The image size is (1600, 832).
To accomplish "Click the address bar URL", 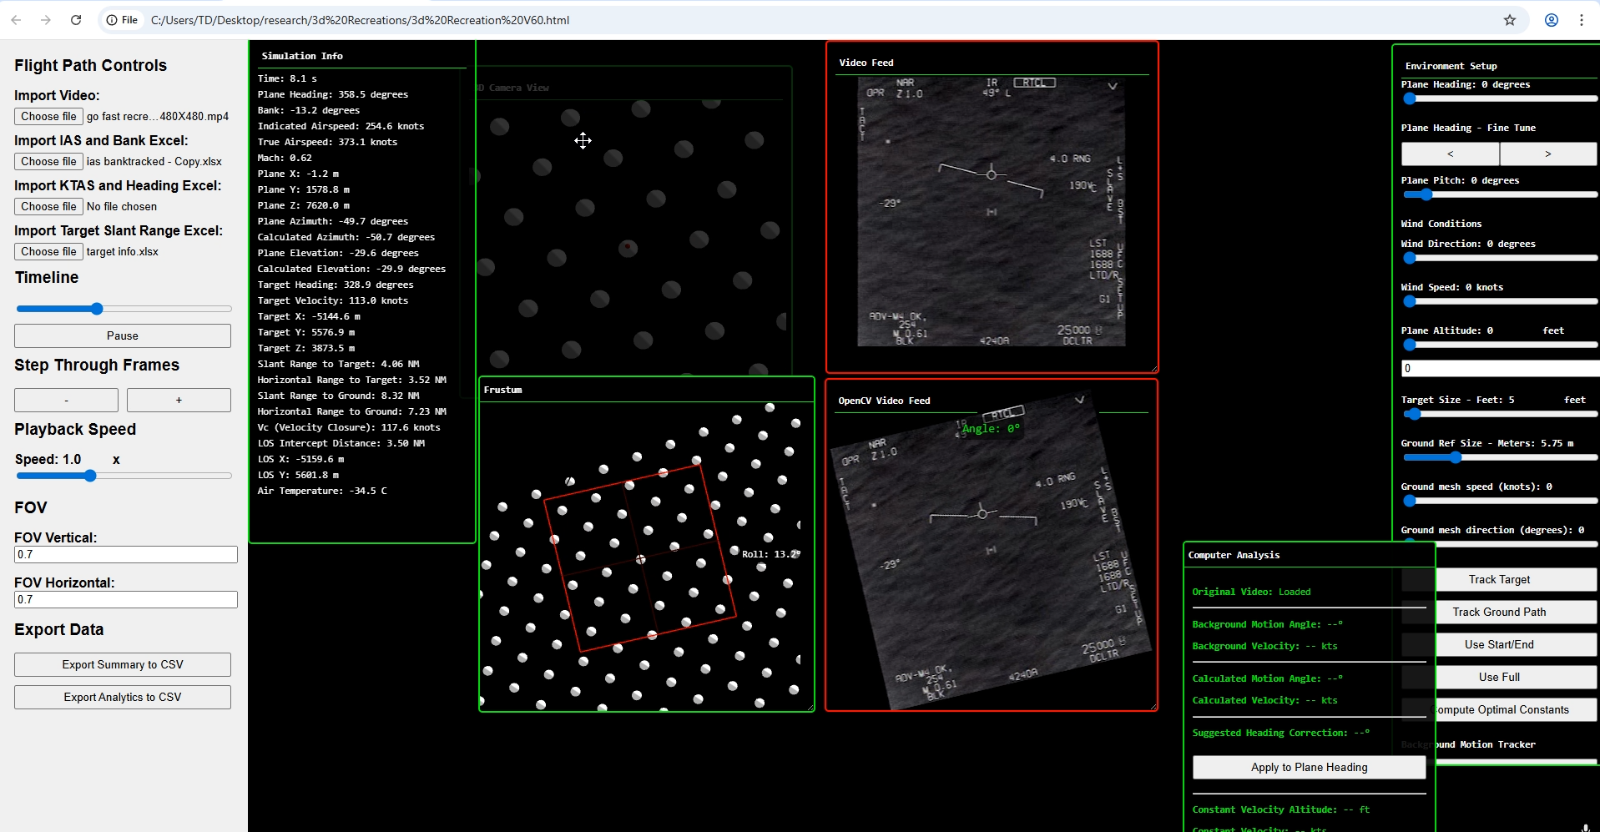I will pyautogui.click(x=360, y=20).
